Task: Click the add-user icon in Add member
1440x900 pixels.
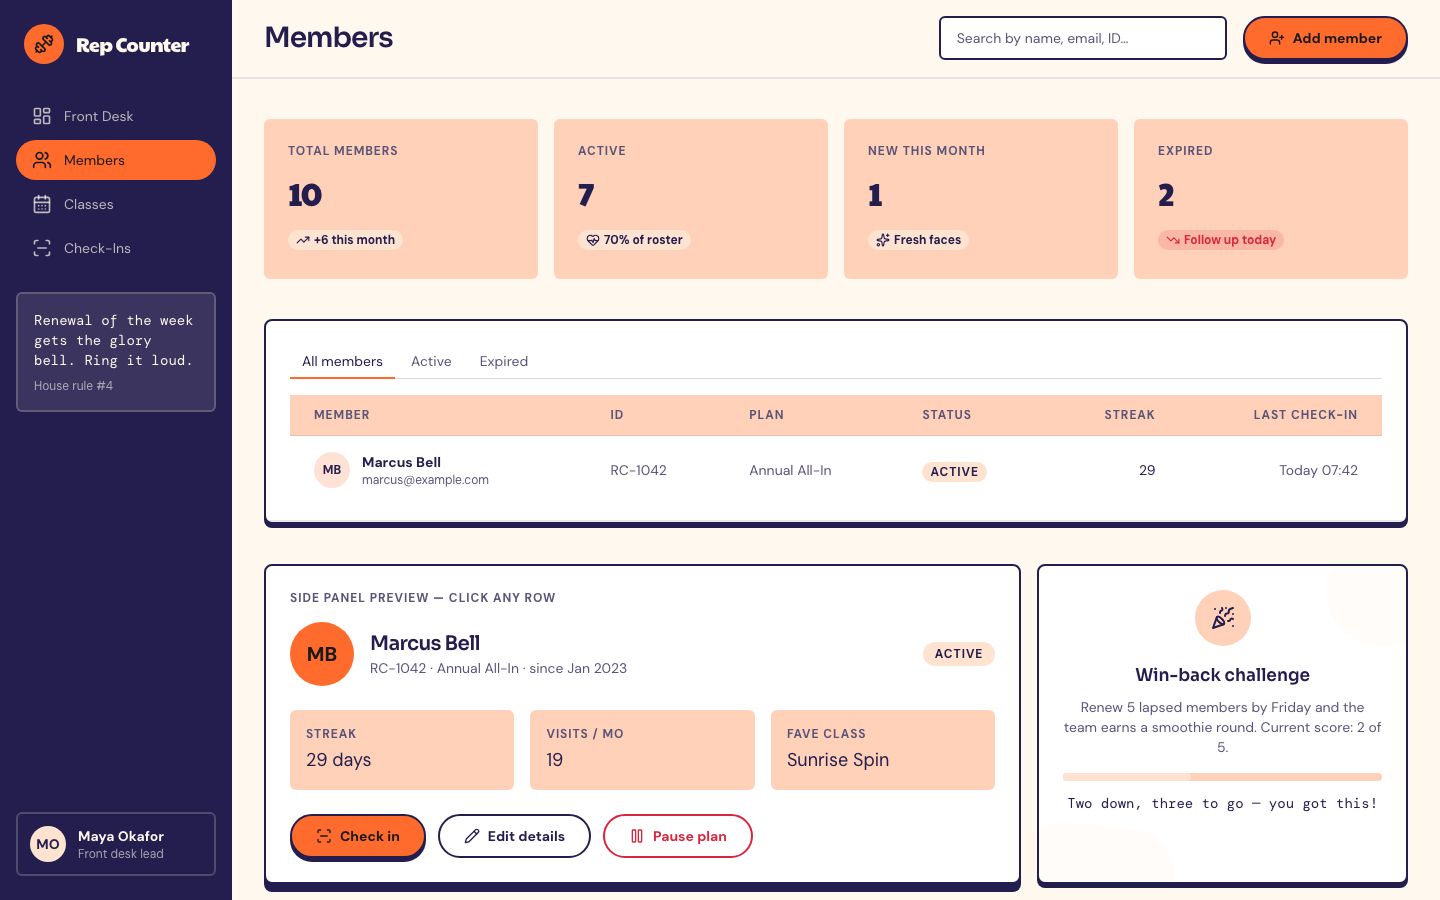Action: tap(1277, 38)
